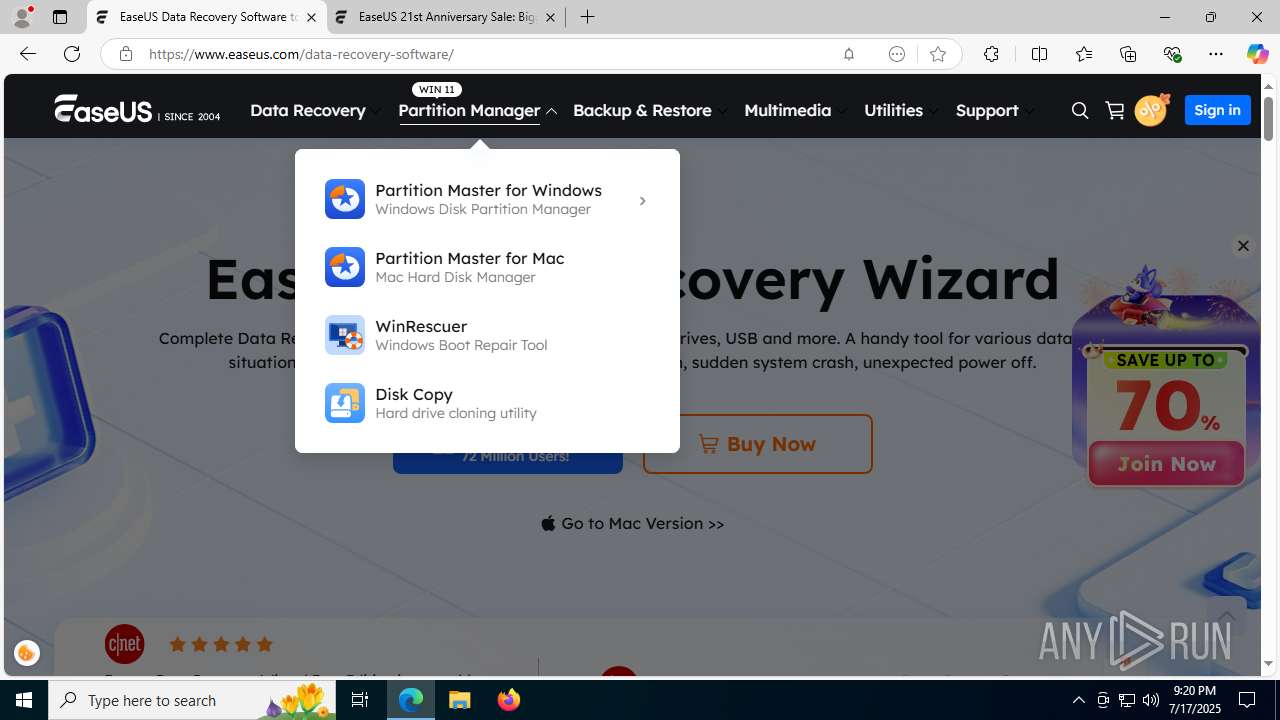Open File Explorer from taskbar
The width and height of the screenshot is (1280, 720).
pos(460,700)
